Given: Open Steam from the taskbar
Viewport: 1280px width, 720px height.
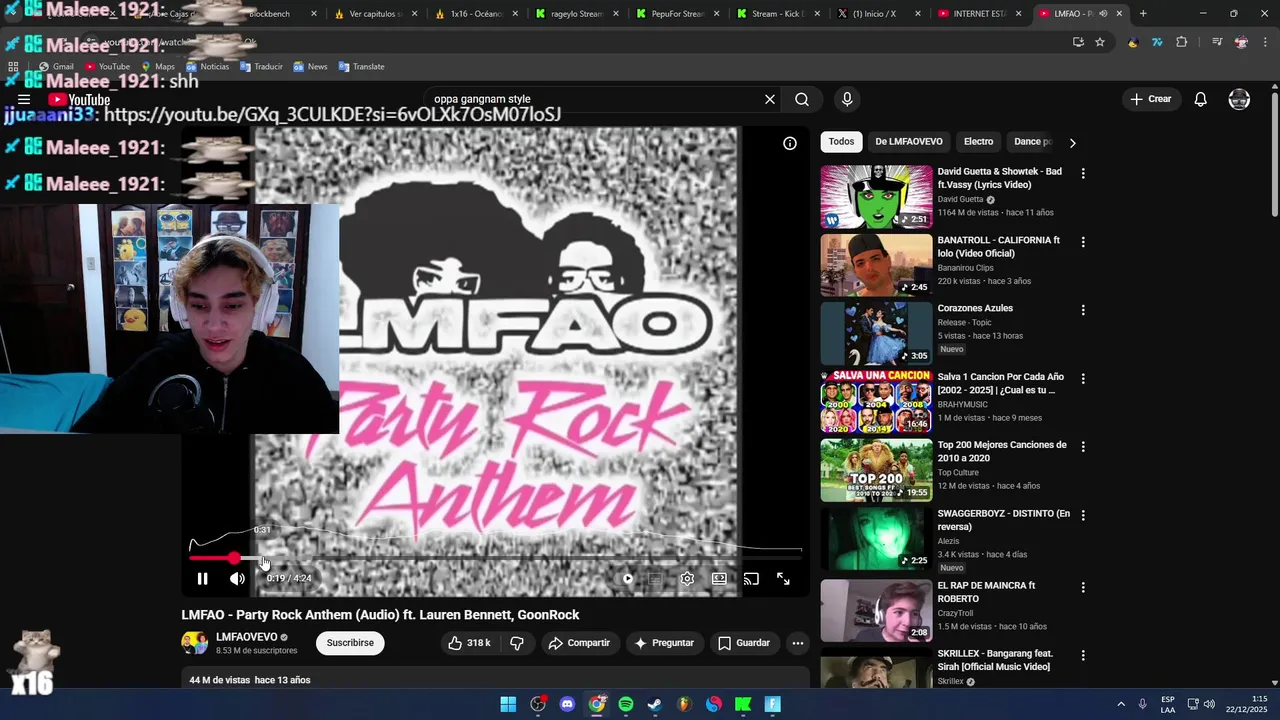Looking at the screenshot, I should pyautogui.click(x=655, y=704).
